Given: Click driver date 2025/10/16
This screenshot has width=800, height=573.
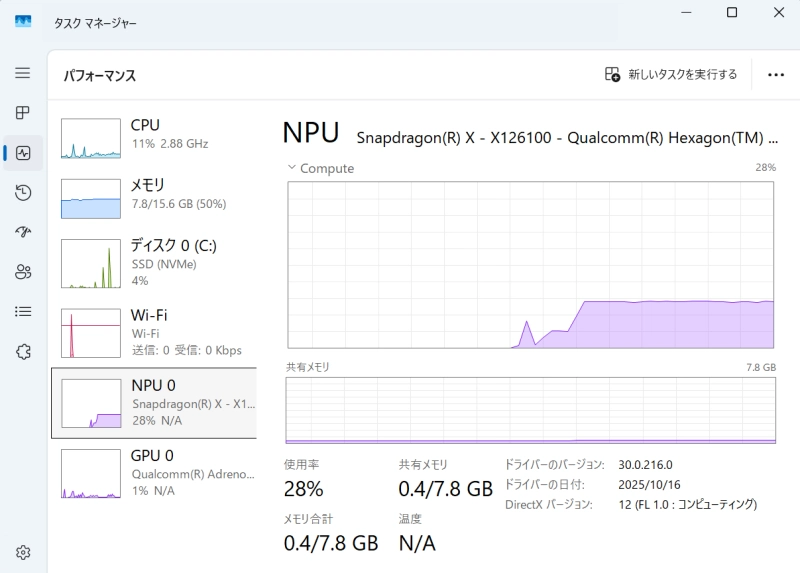Looking at the screenshot, I should tap(649, 485).
